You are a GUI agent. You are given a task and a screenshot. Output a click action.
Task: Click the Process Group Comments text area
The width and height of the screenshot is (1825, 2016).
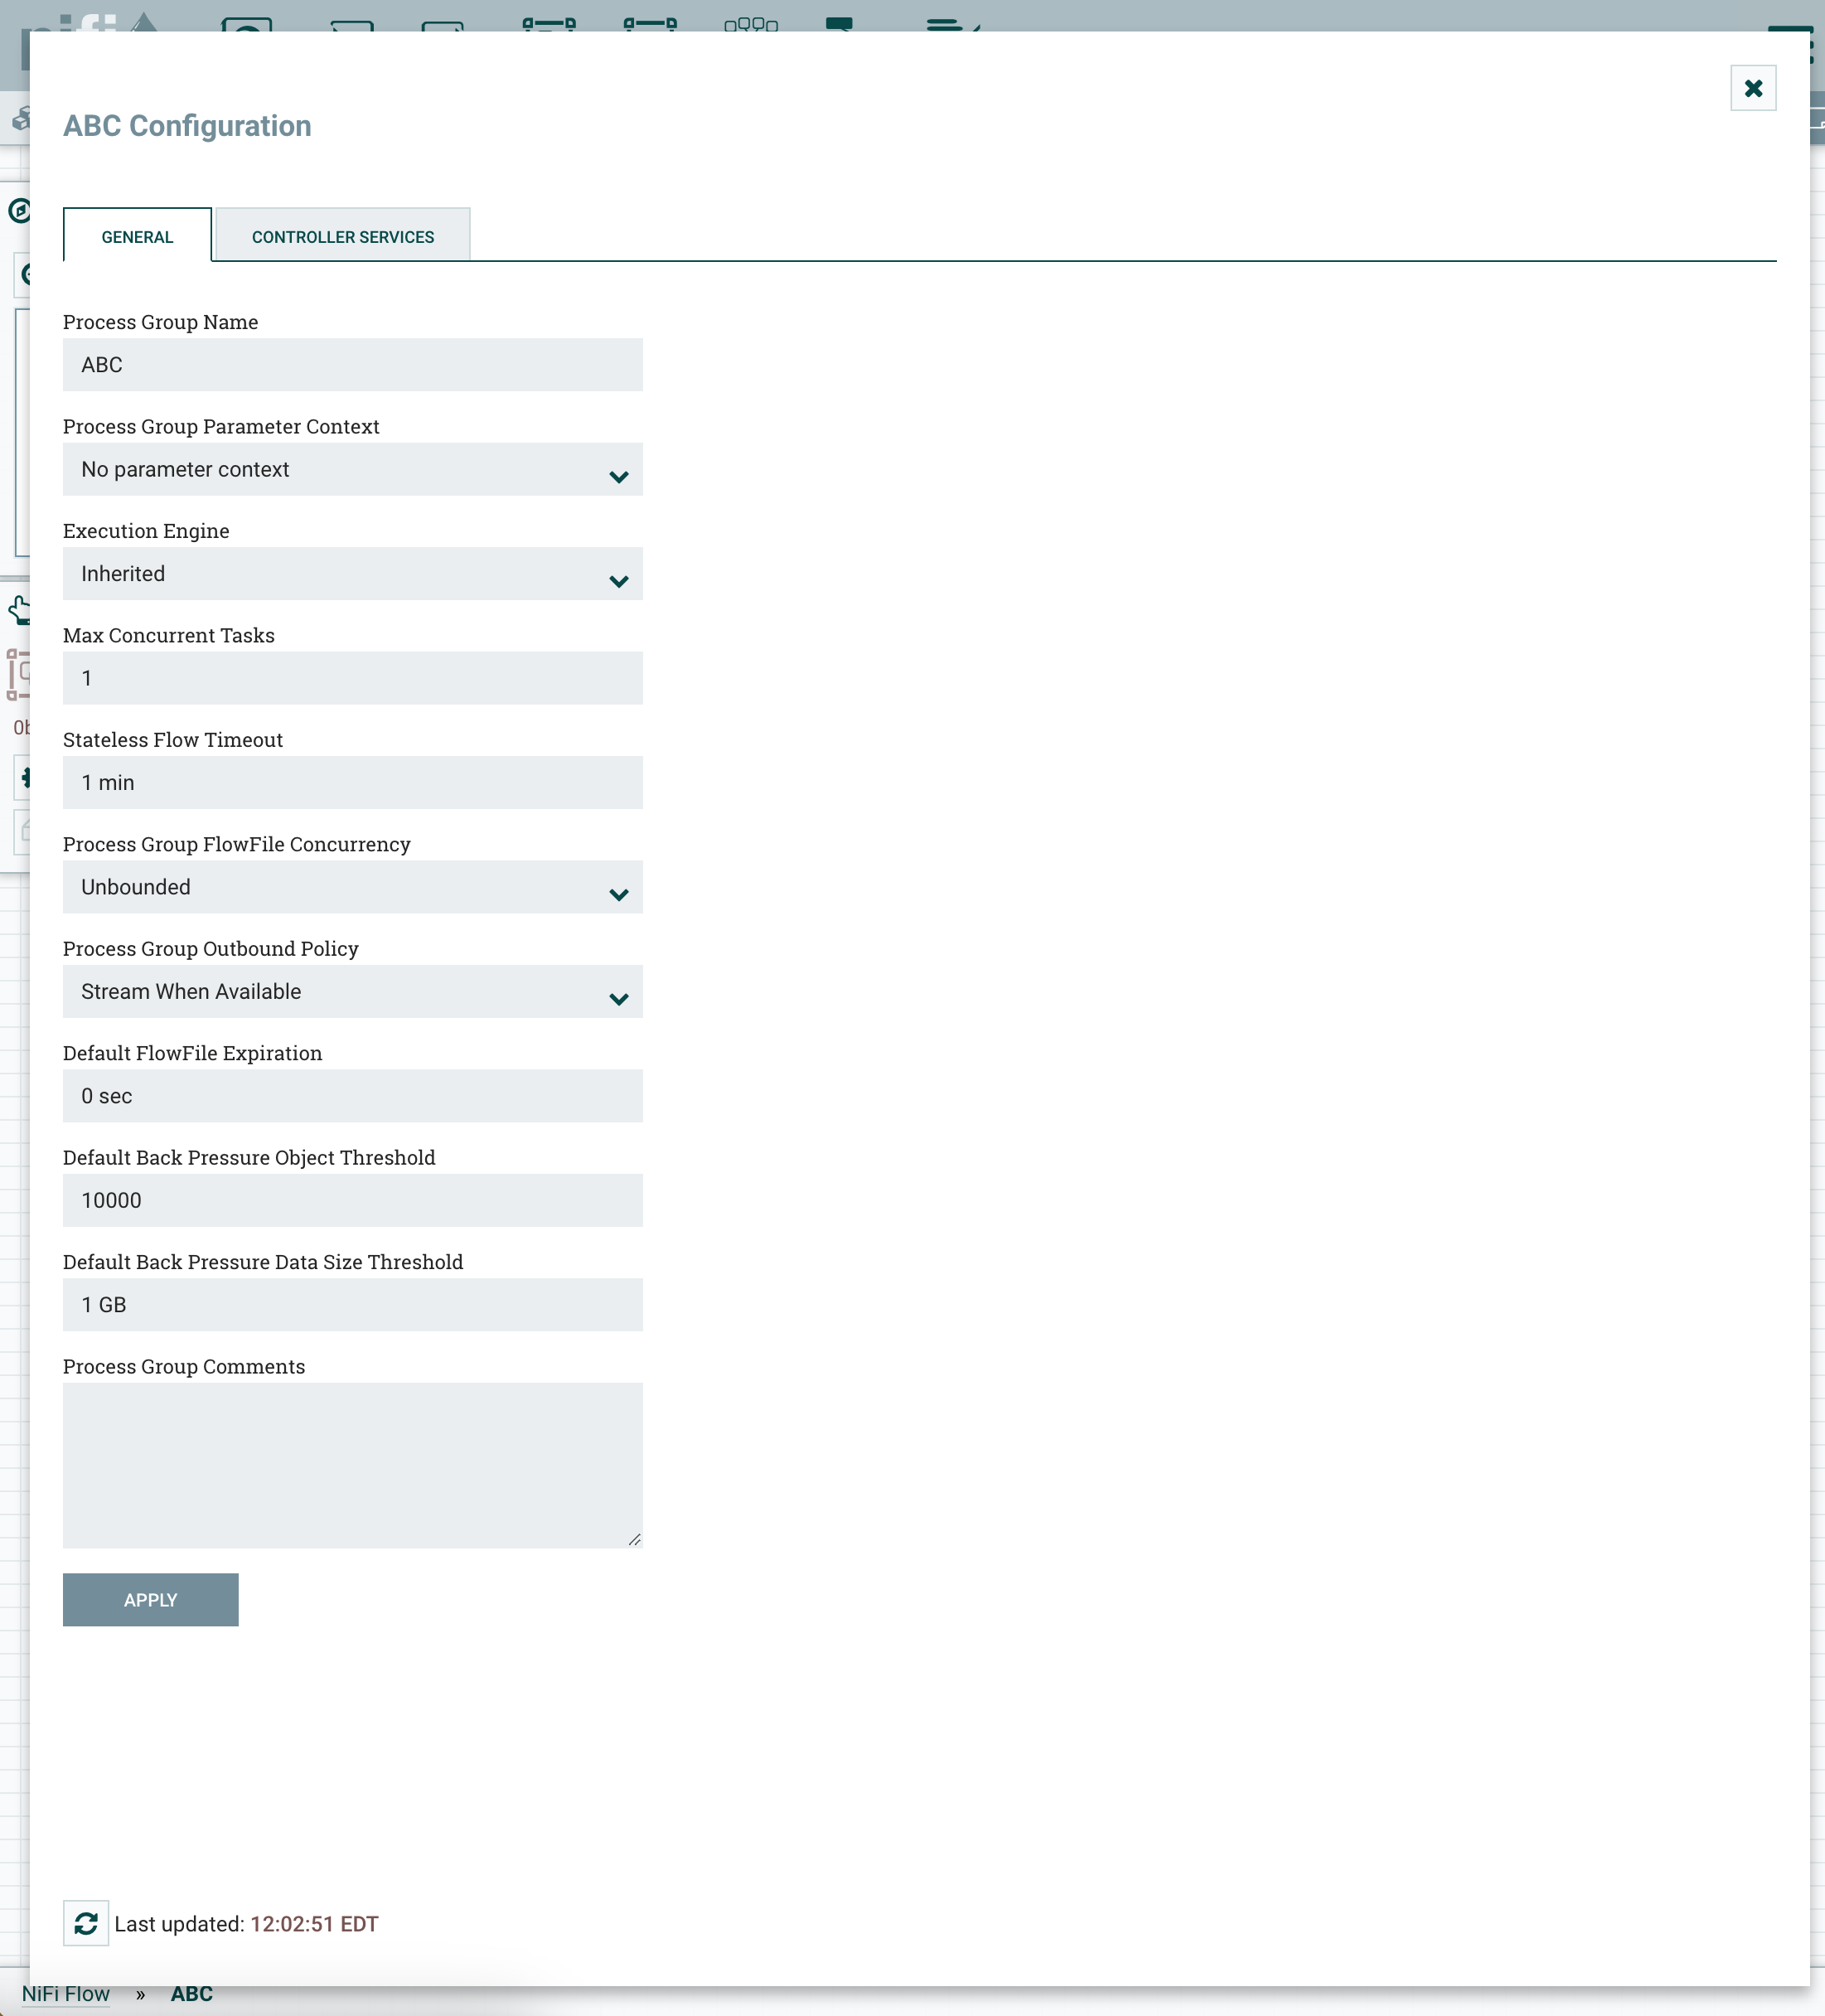click(x=351, y=1465)
